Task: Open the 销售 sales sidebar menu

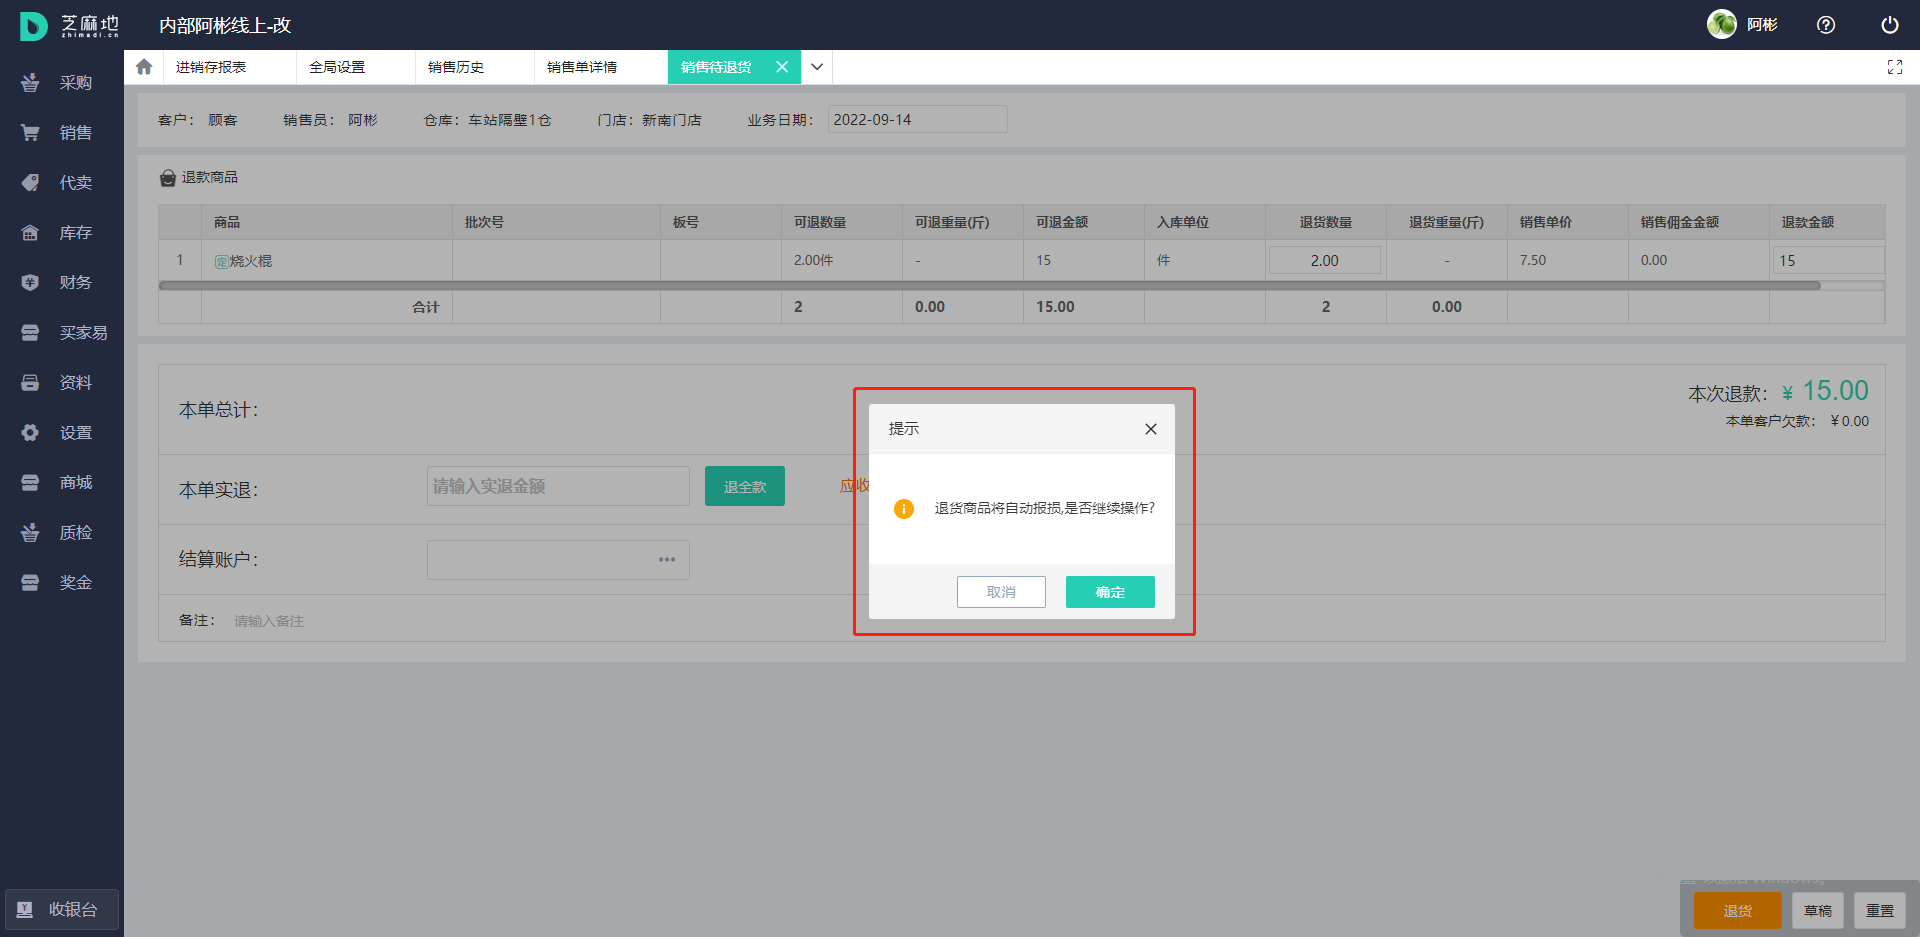Action: 60,133
